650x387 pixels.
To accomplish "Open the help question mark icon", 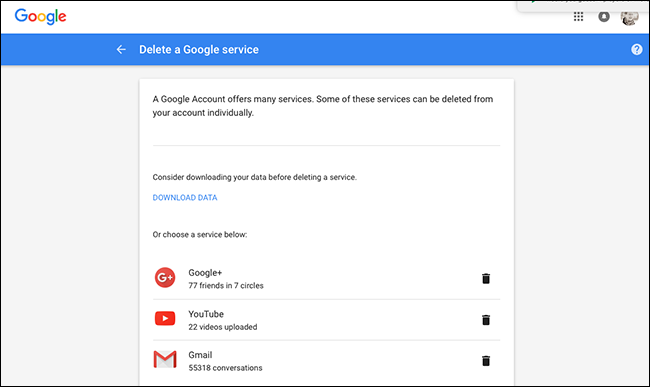I will point(636,50).
